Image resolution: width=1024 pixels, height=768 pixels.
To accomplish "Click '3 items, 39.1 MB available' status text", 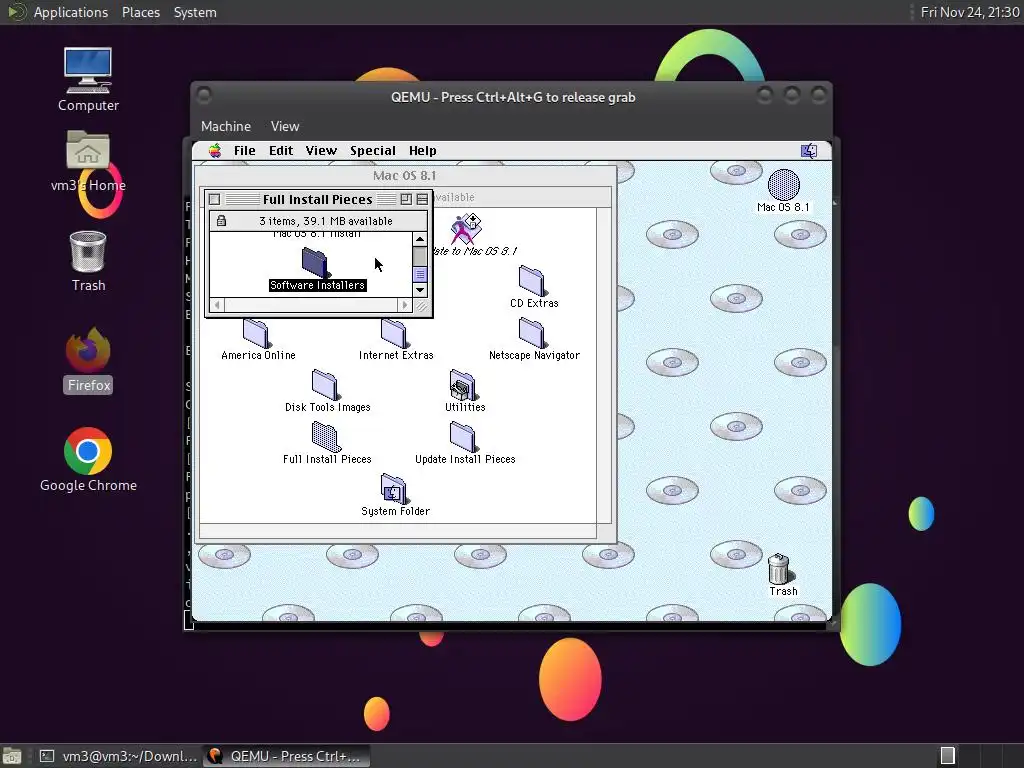I will (325, 221).
